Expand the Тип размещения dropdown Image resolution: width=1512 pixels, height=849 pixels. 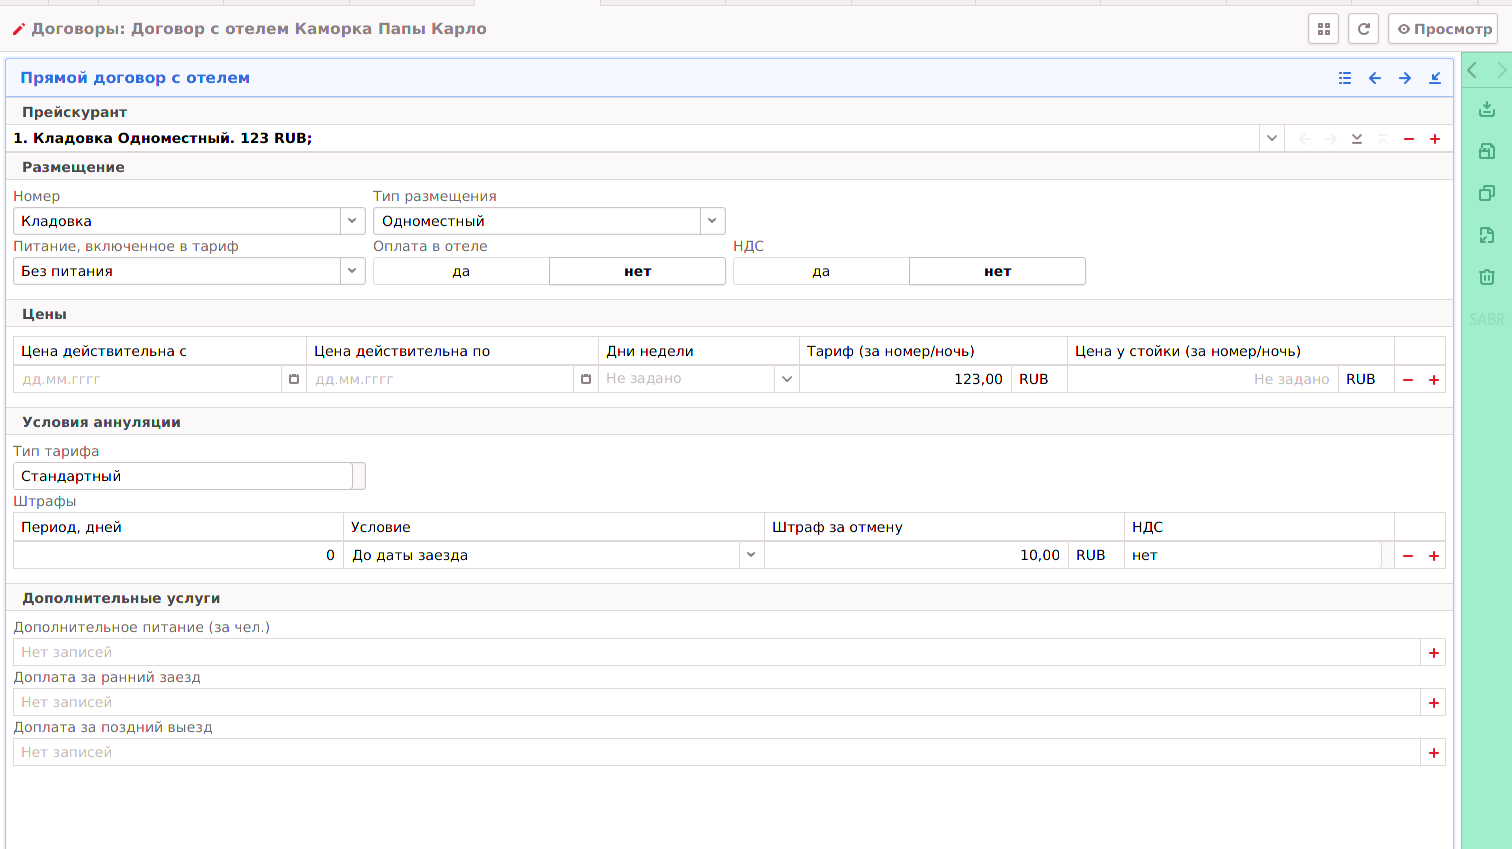(x=712, y=221)
